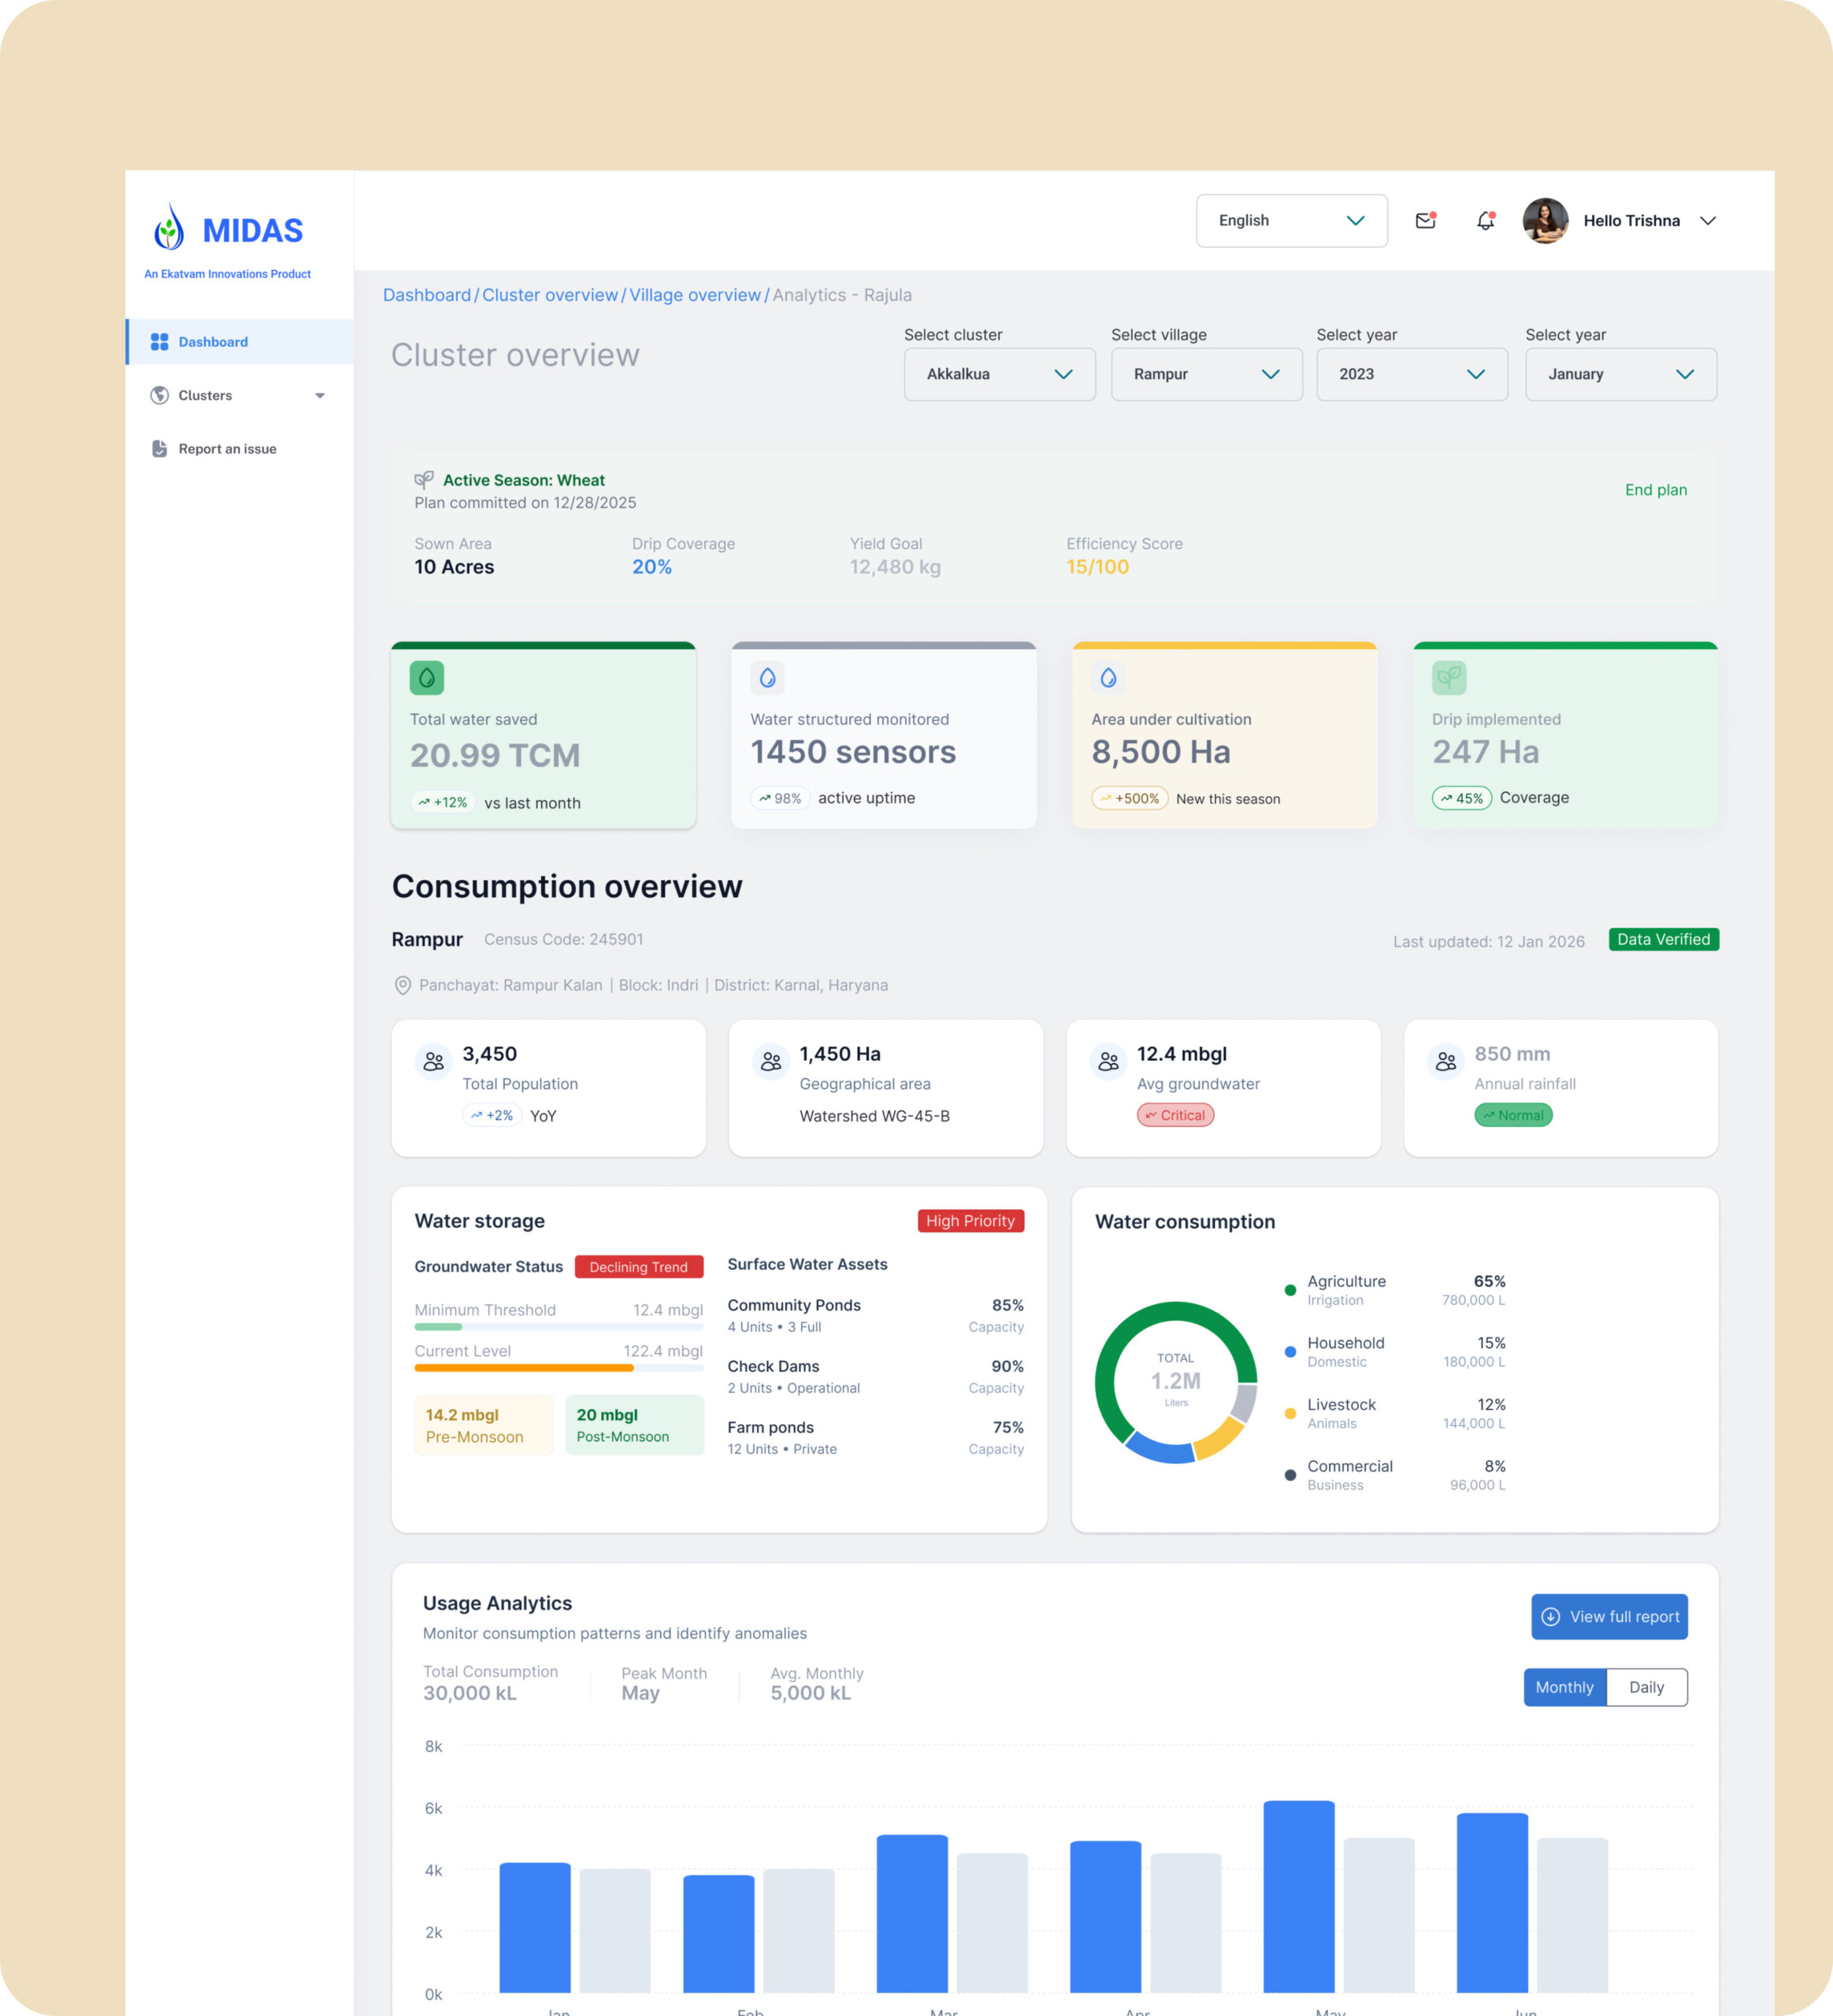Click the droplet icon on Area under cultivation
Viewport: 1833px width, 2016px height.
pos(1108,678)
